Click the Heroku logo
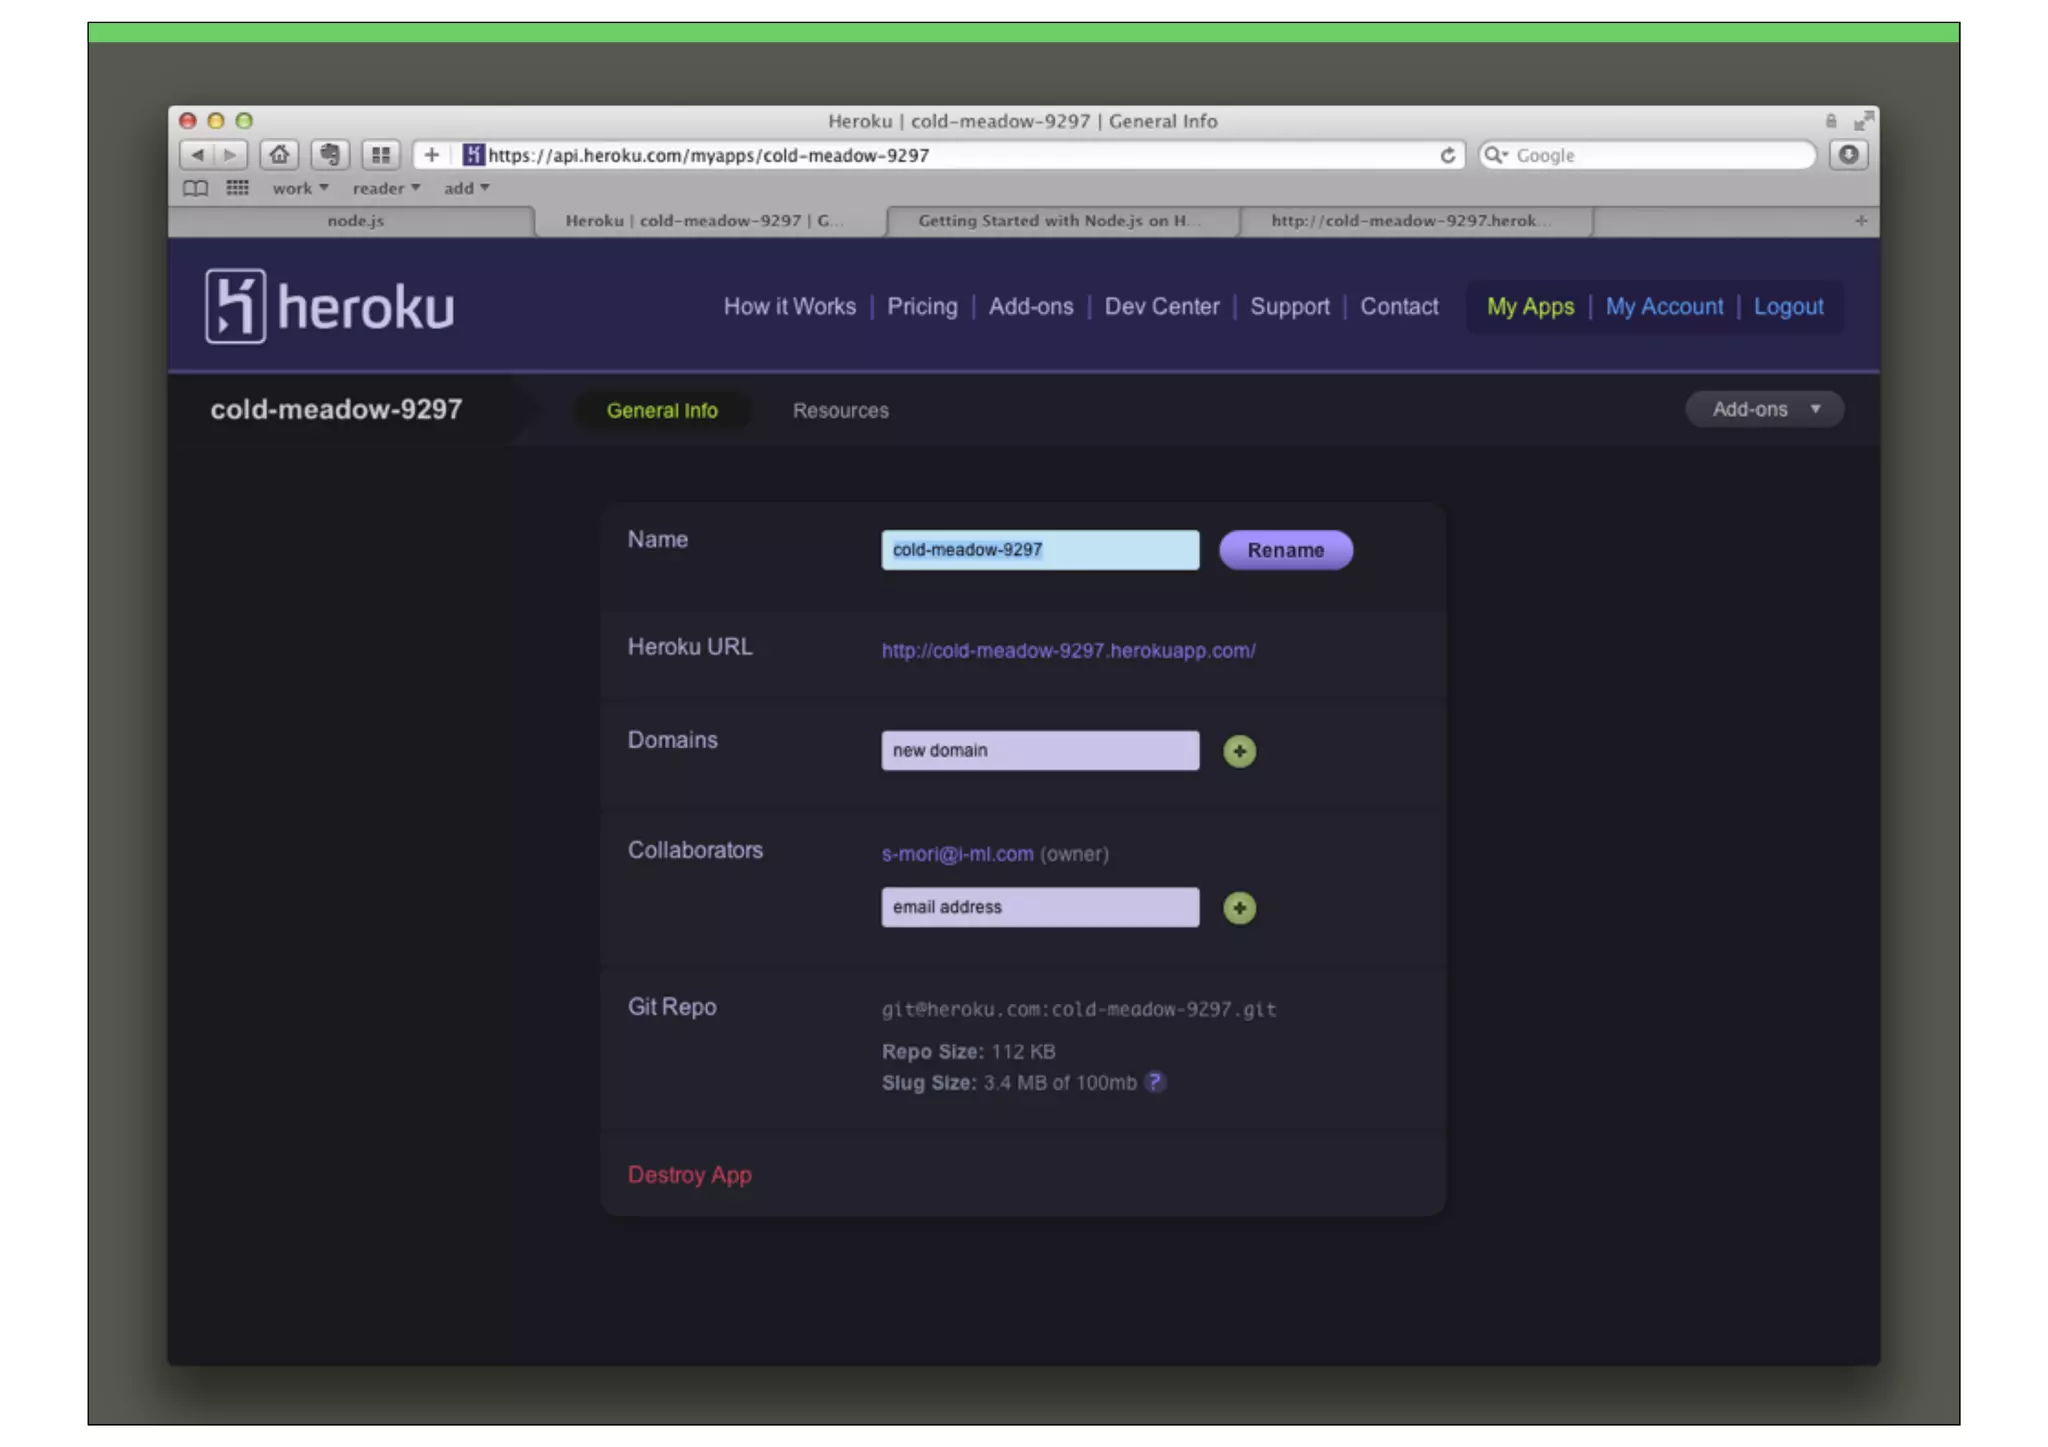This screenshot has width=2048, height=1447. pos(330,306)
